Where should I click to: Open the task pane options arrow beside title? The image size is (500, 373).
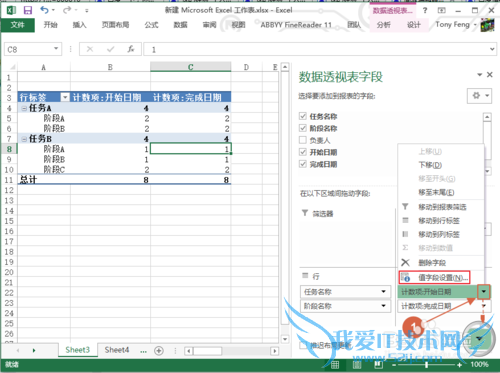coord(479,75)
